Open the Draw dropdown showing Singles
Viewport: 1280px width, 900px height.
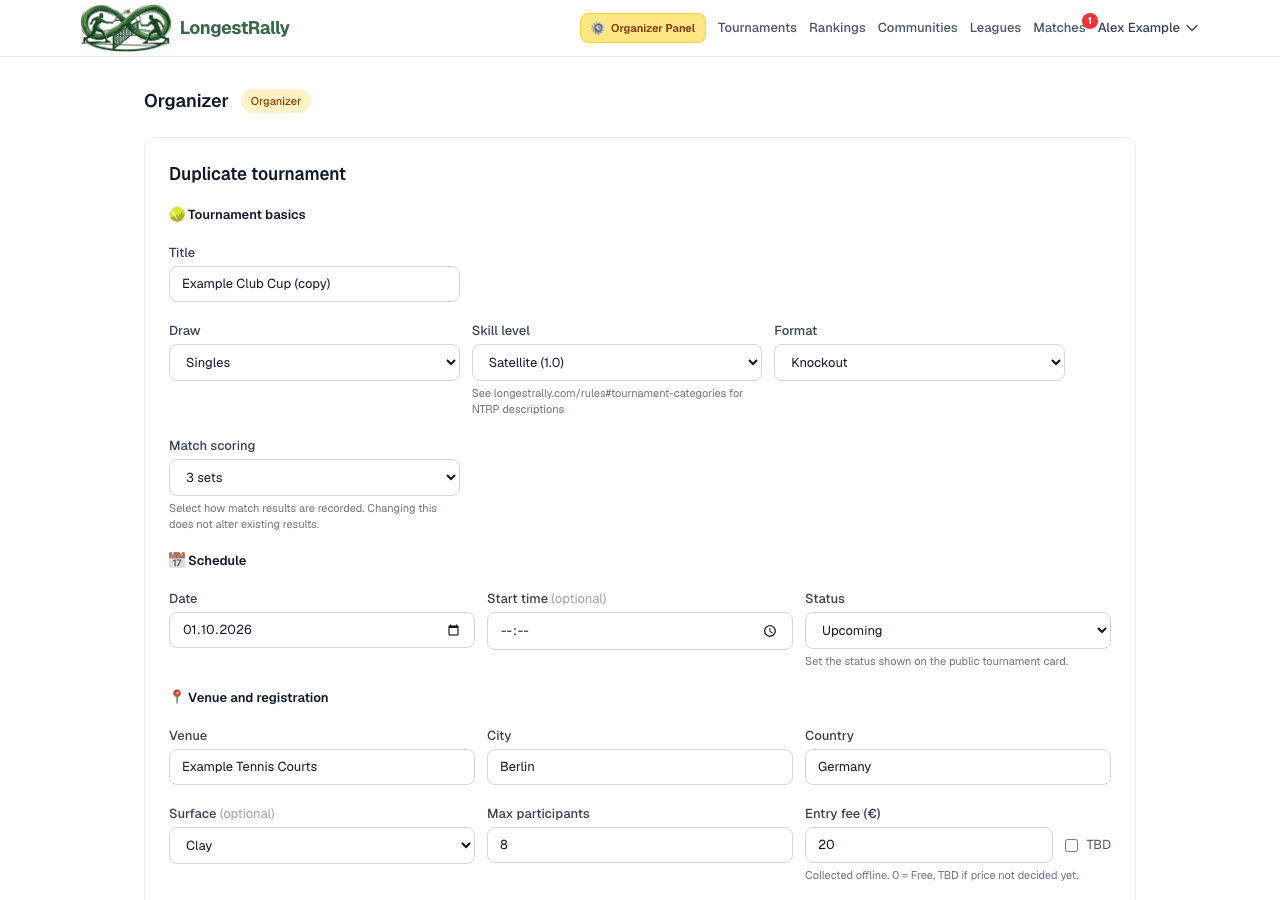(314, 363)
